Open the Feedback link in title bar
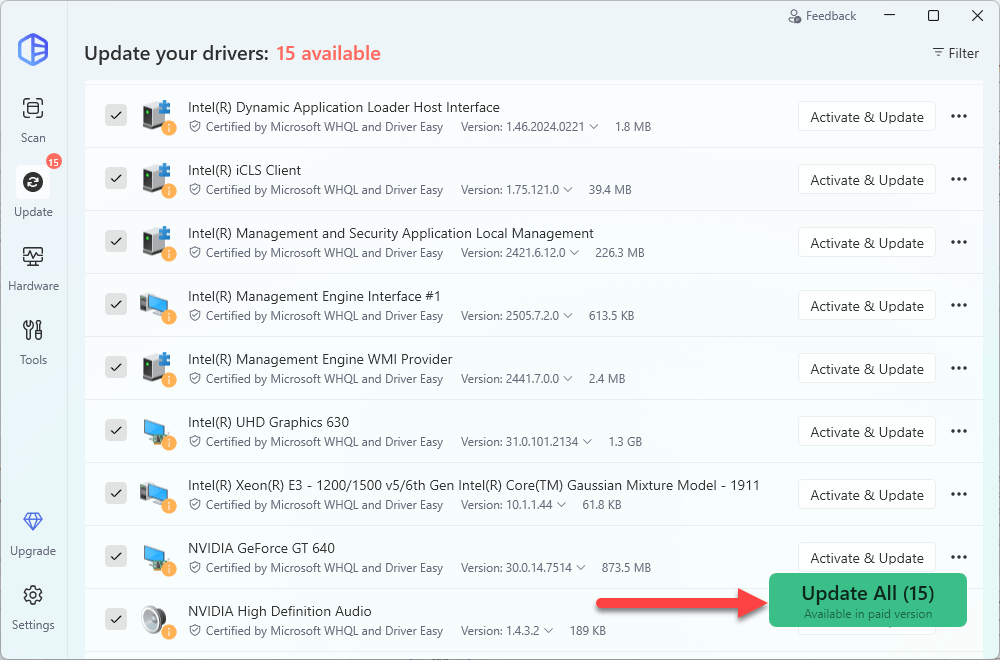The image size is (1000, 660). 822,16
